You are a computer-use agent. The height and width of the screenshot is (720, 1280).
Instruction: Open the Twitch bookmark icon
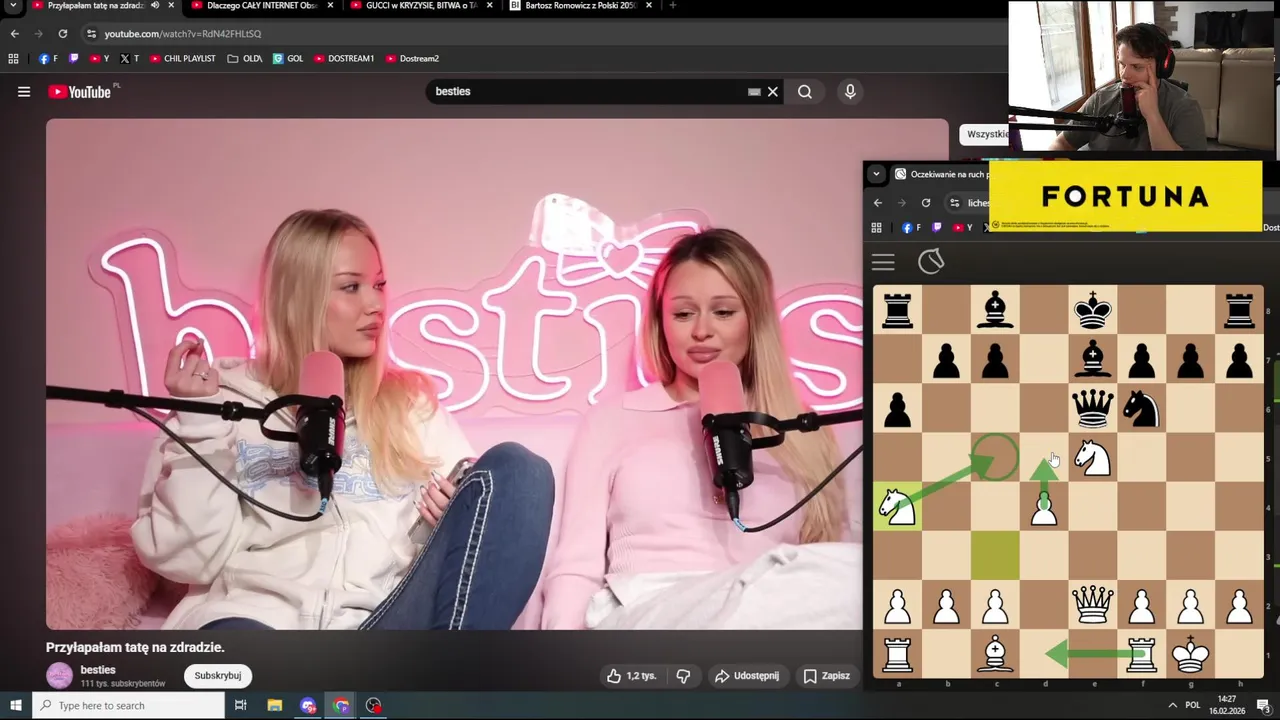point(73,59)
